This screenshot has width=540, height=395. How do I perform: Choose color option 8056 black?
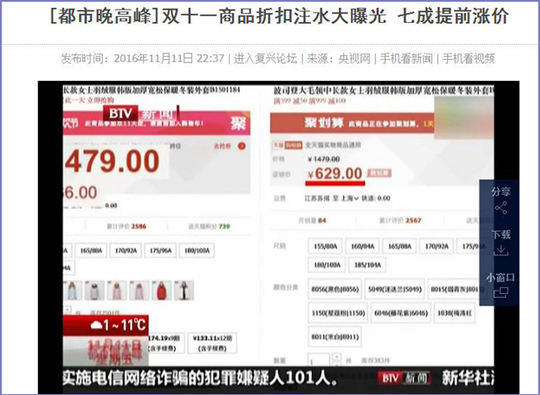pyautogui.click(x=335, y=289)
